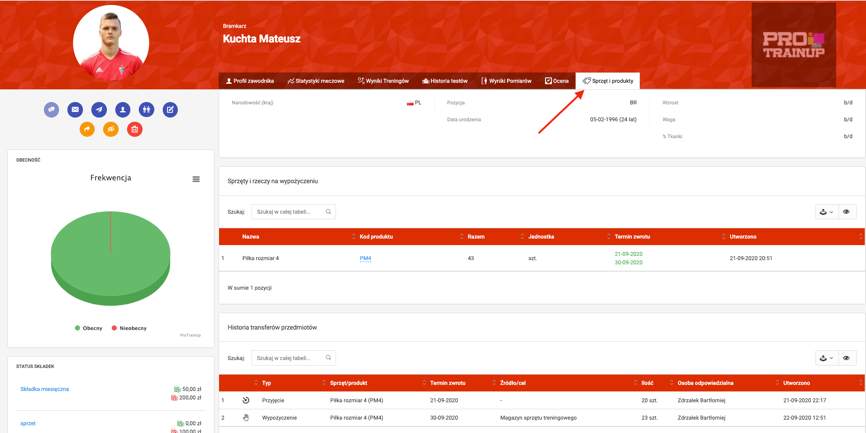Screen dimensions: 866x433
Task: Click the blue two-people icon
Action: pos(146,110)
